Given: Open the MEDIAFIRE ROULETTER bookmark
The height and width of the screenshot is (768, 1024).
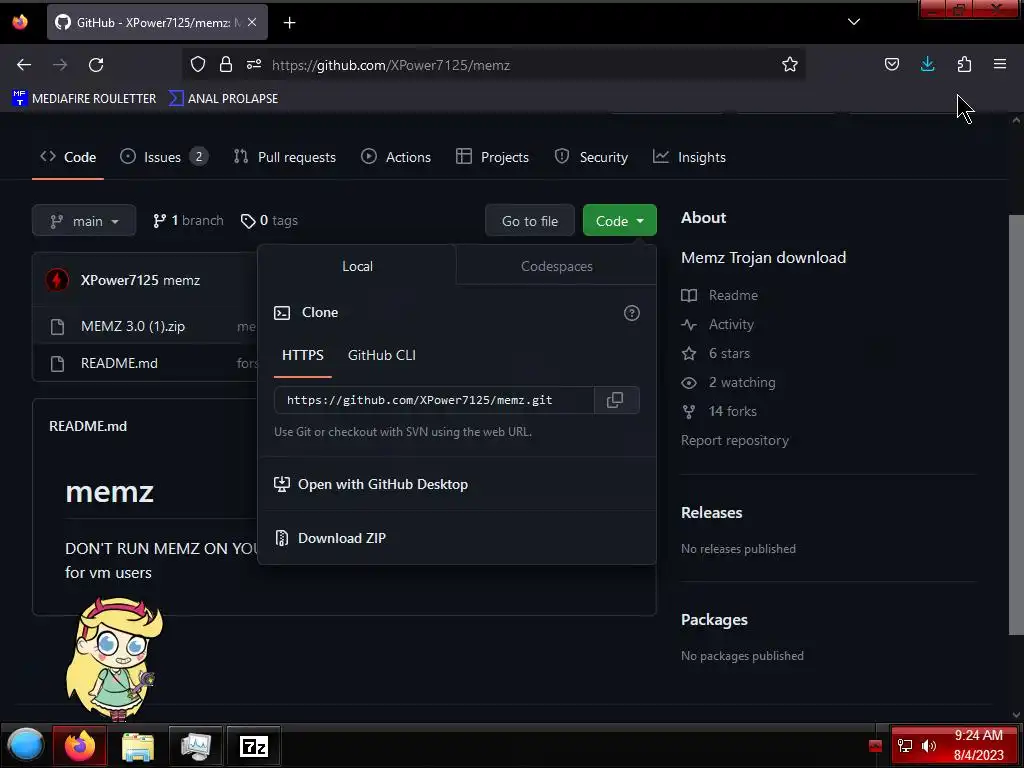Looking at the screenshot, I should 84,99.
